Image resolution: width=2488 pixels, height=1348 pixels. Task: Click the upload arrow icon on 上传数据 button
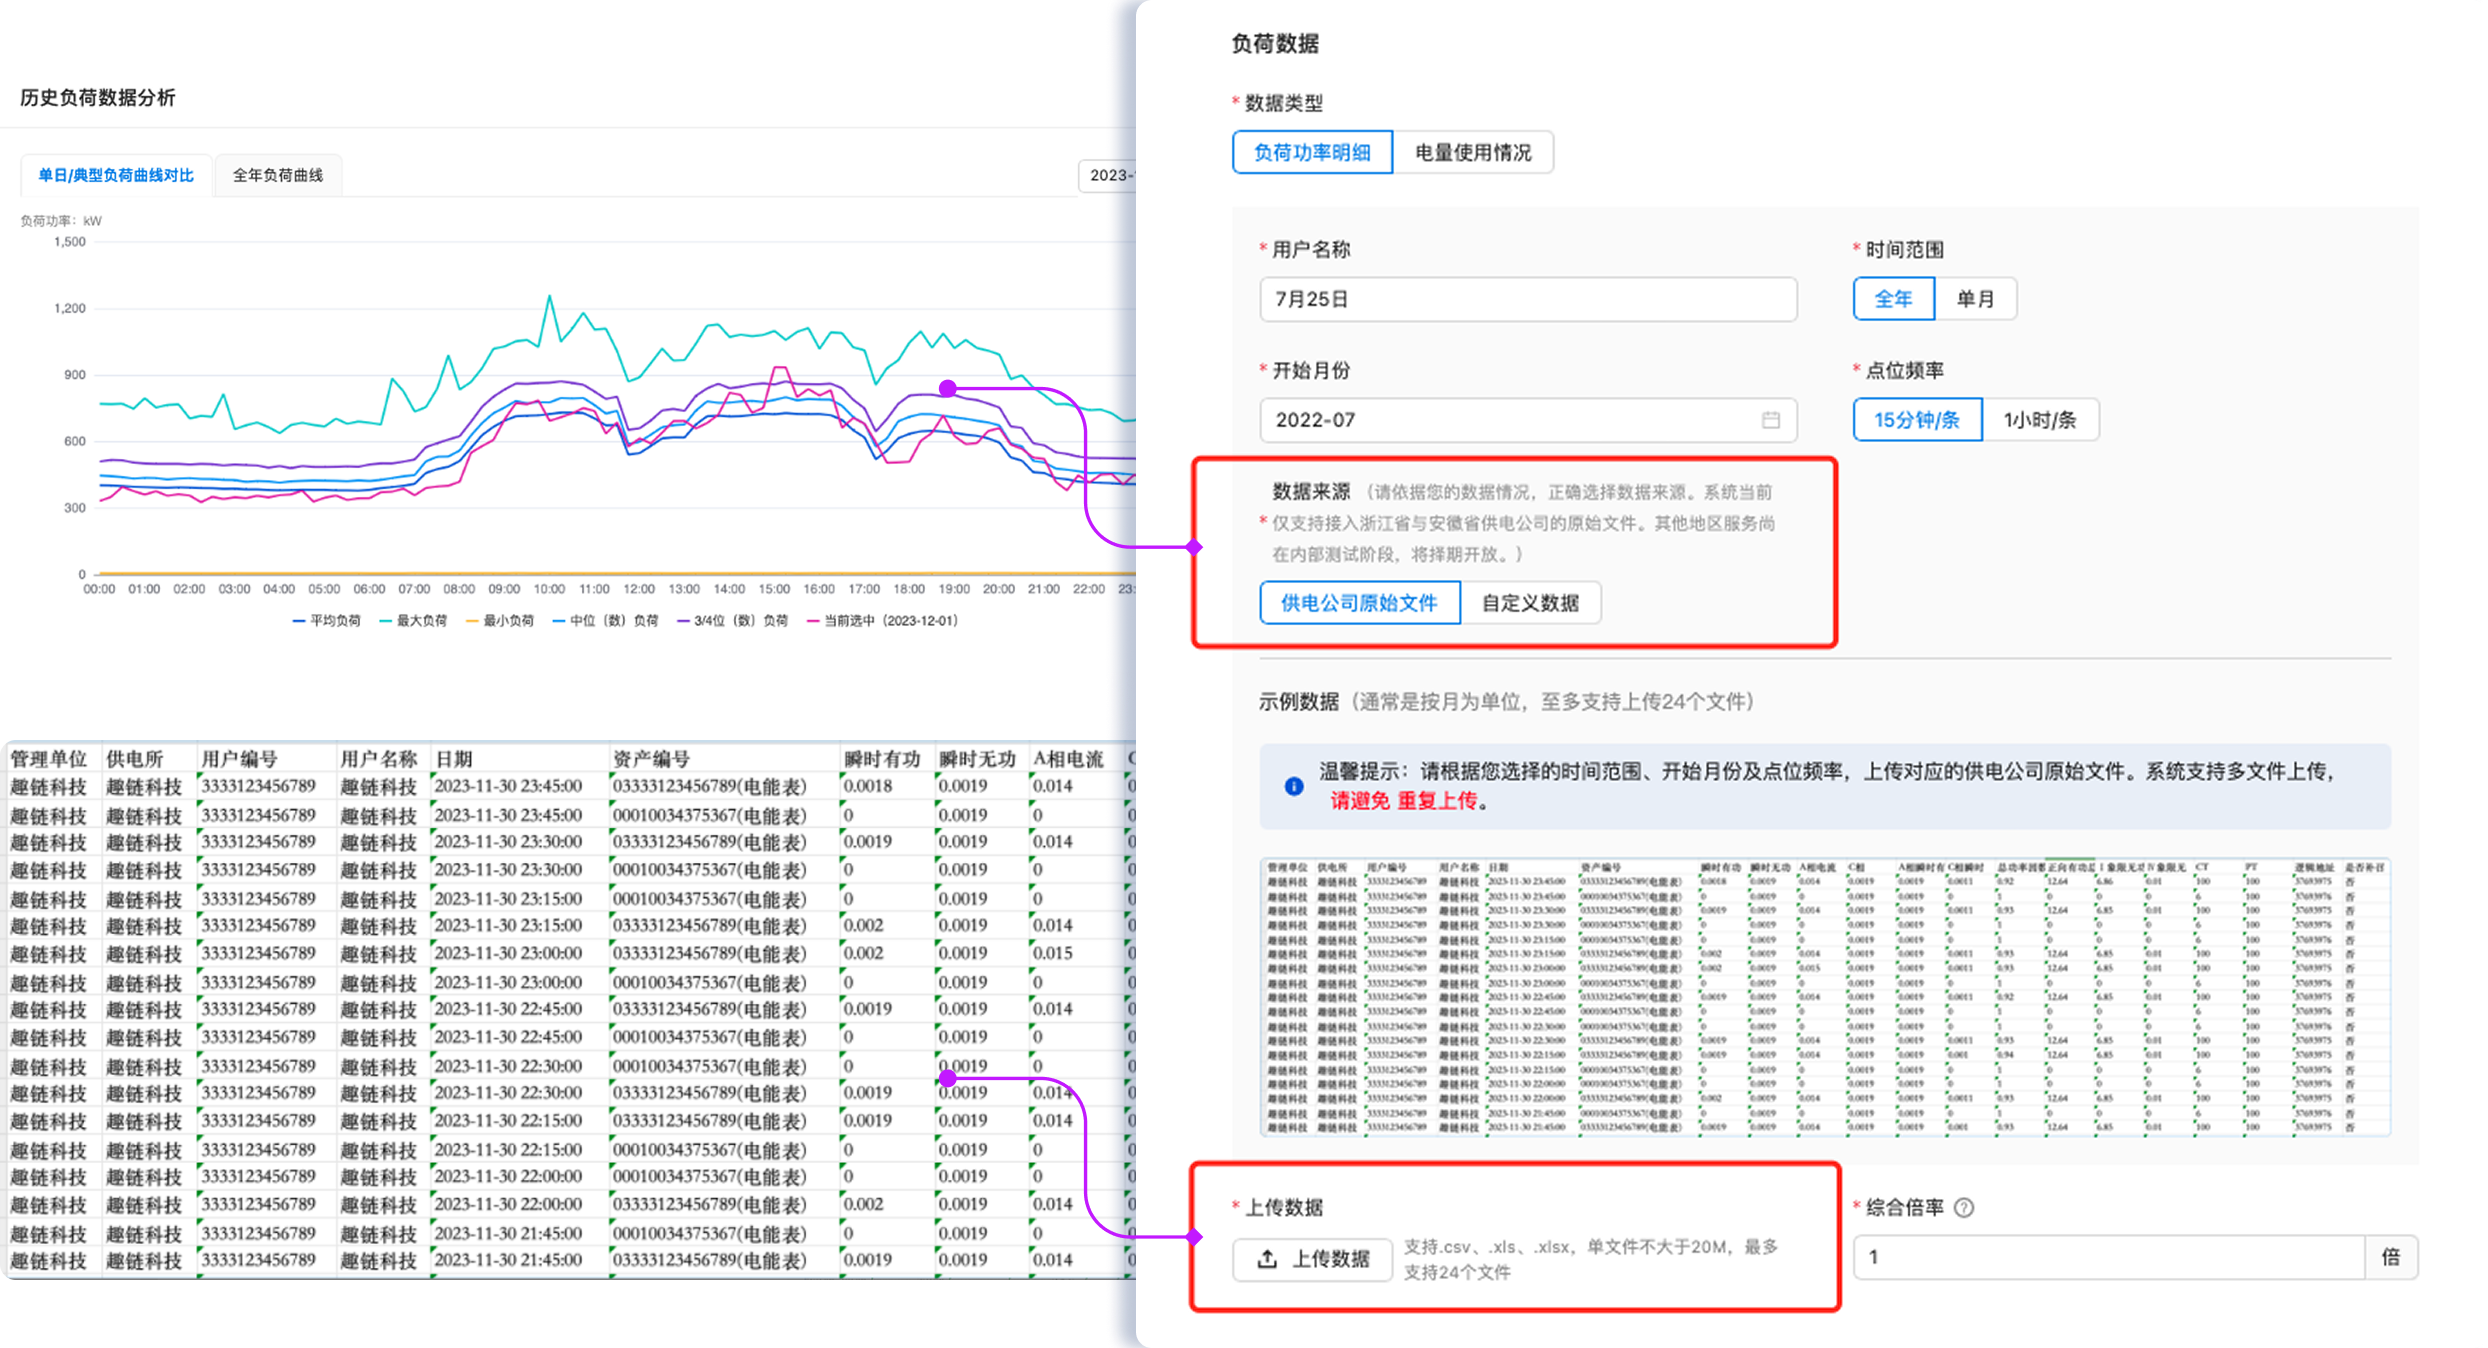1267,1259
